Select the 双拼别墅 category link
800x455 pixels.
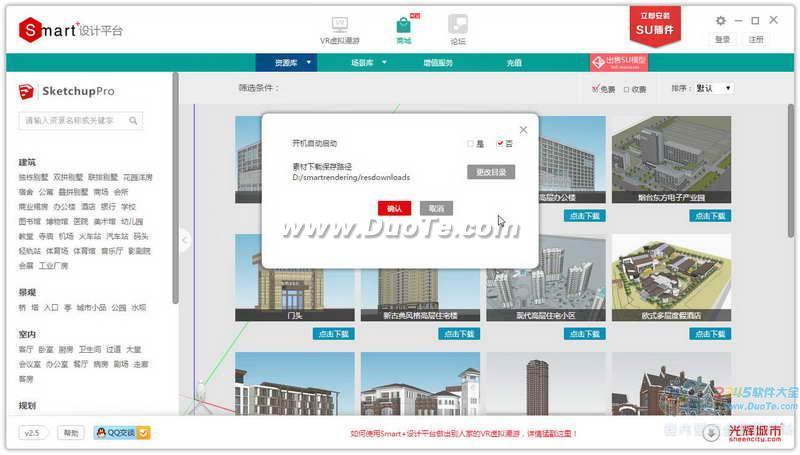(x=68, y=178)
